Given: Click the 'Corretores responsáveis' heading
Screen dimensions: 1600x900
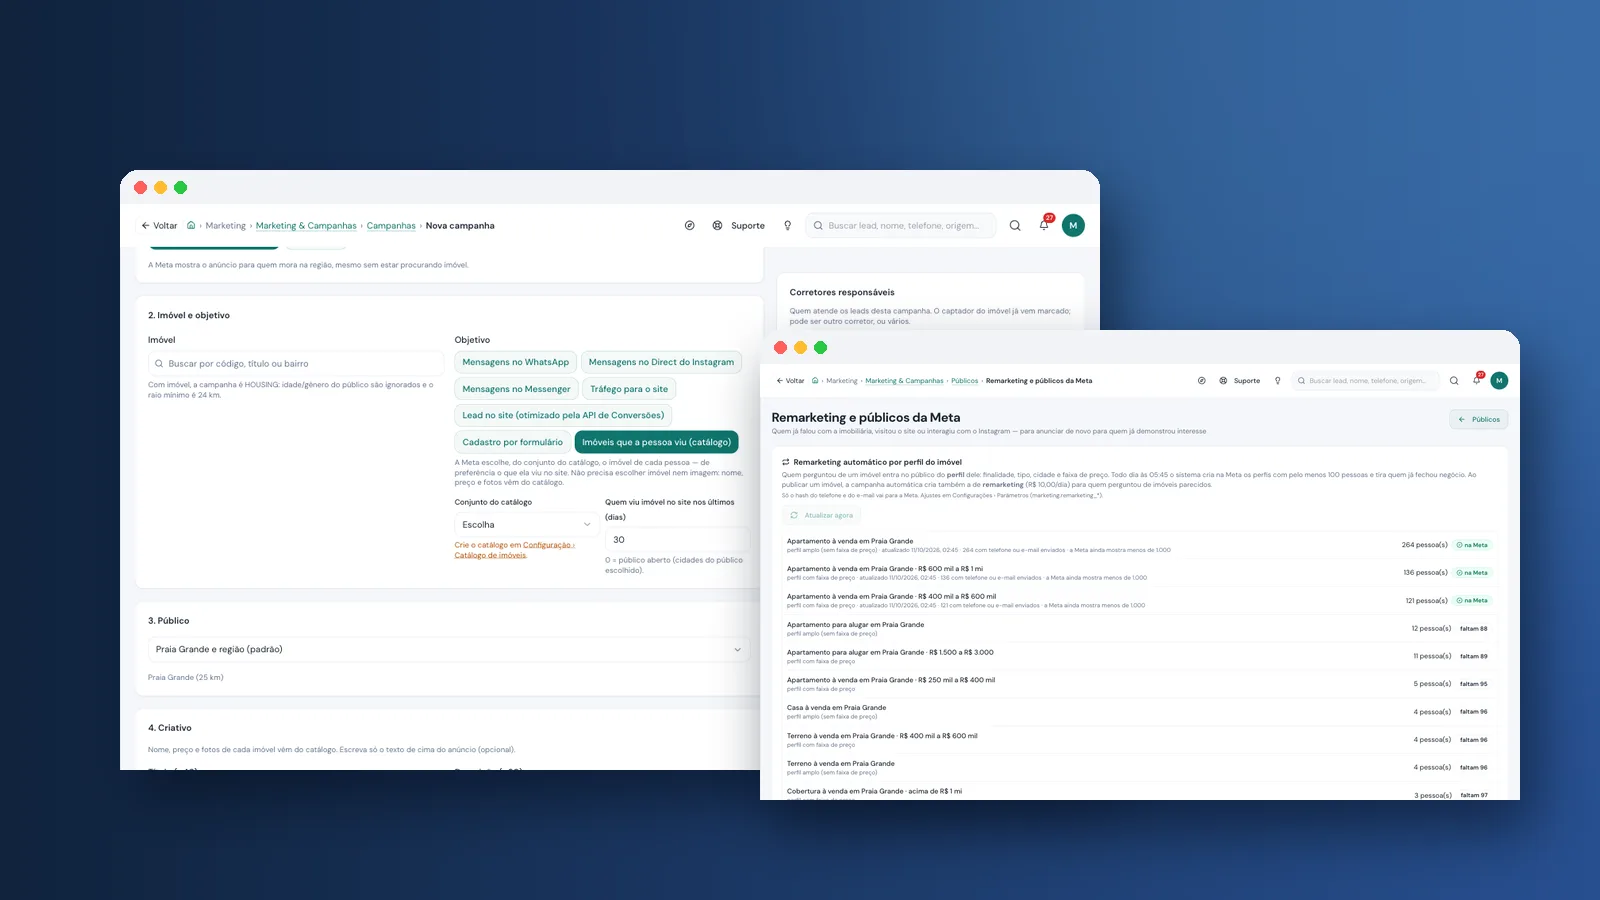Looking at the screenshot, I should [x=842, y=292].
